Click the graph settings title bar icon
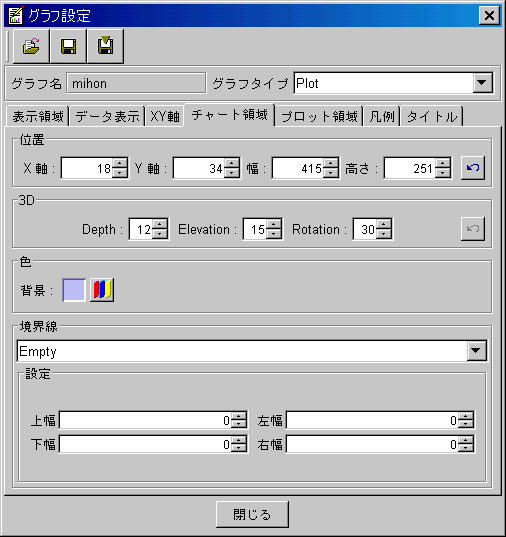The image size is (506, 537). pos(15,15)
